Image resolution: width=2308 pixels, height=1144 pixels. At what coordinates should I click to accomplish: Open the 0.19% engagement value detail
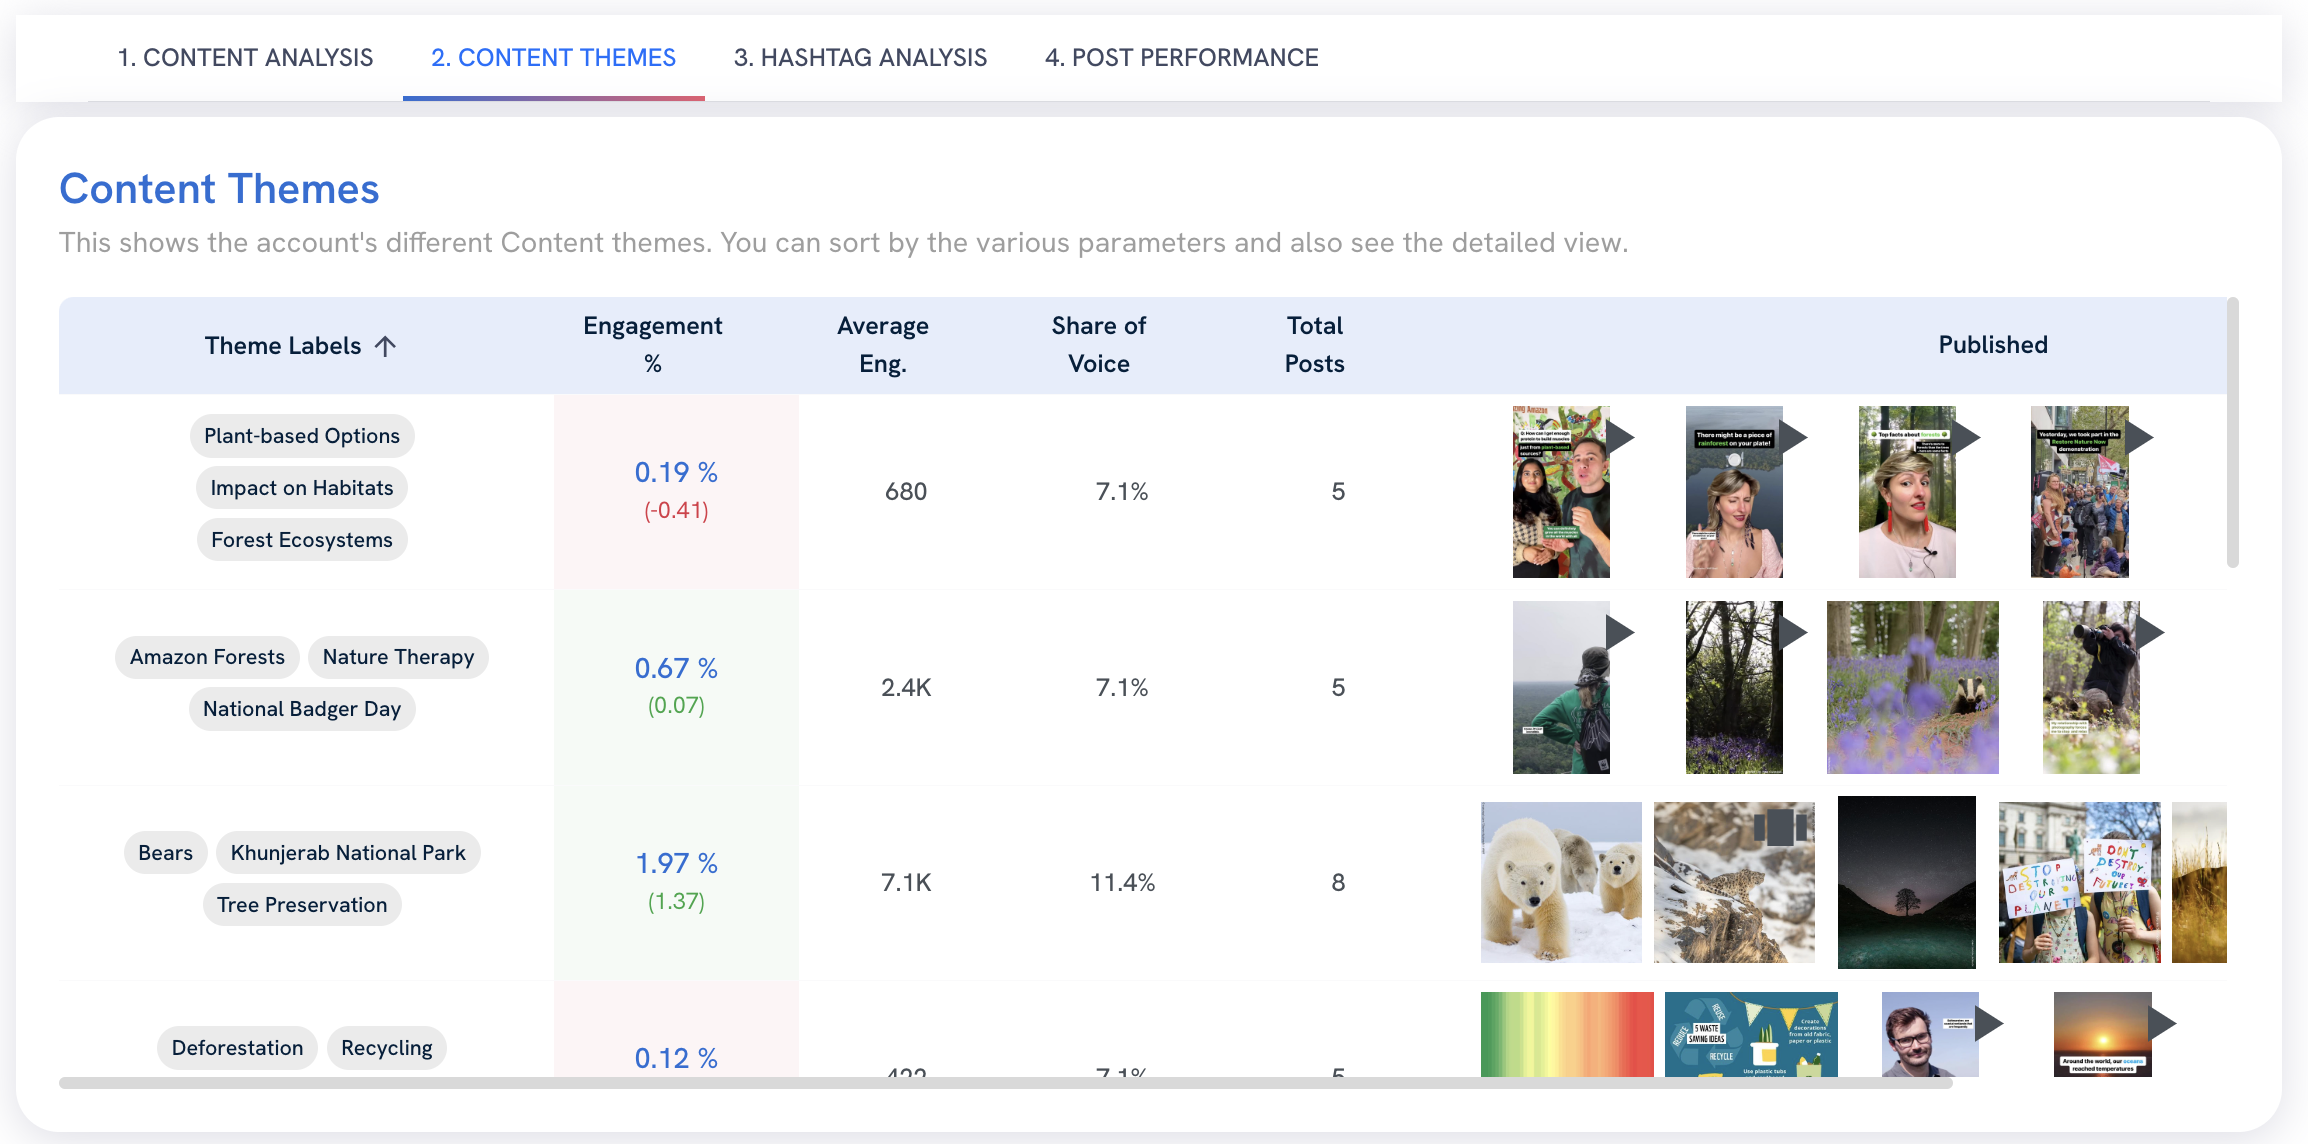677,471
